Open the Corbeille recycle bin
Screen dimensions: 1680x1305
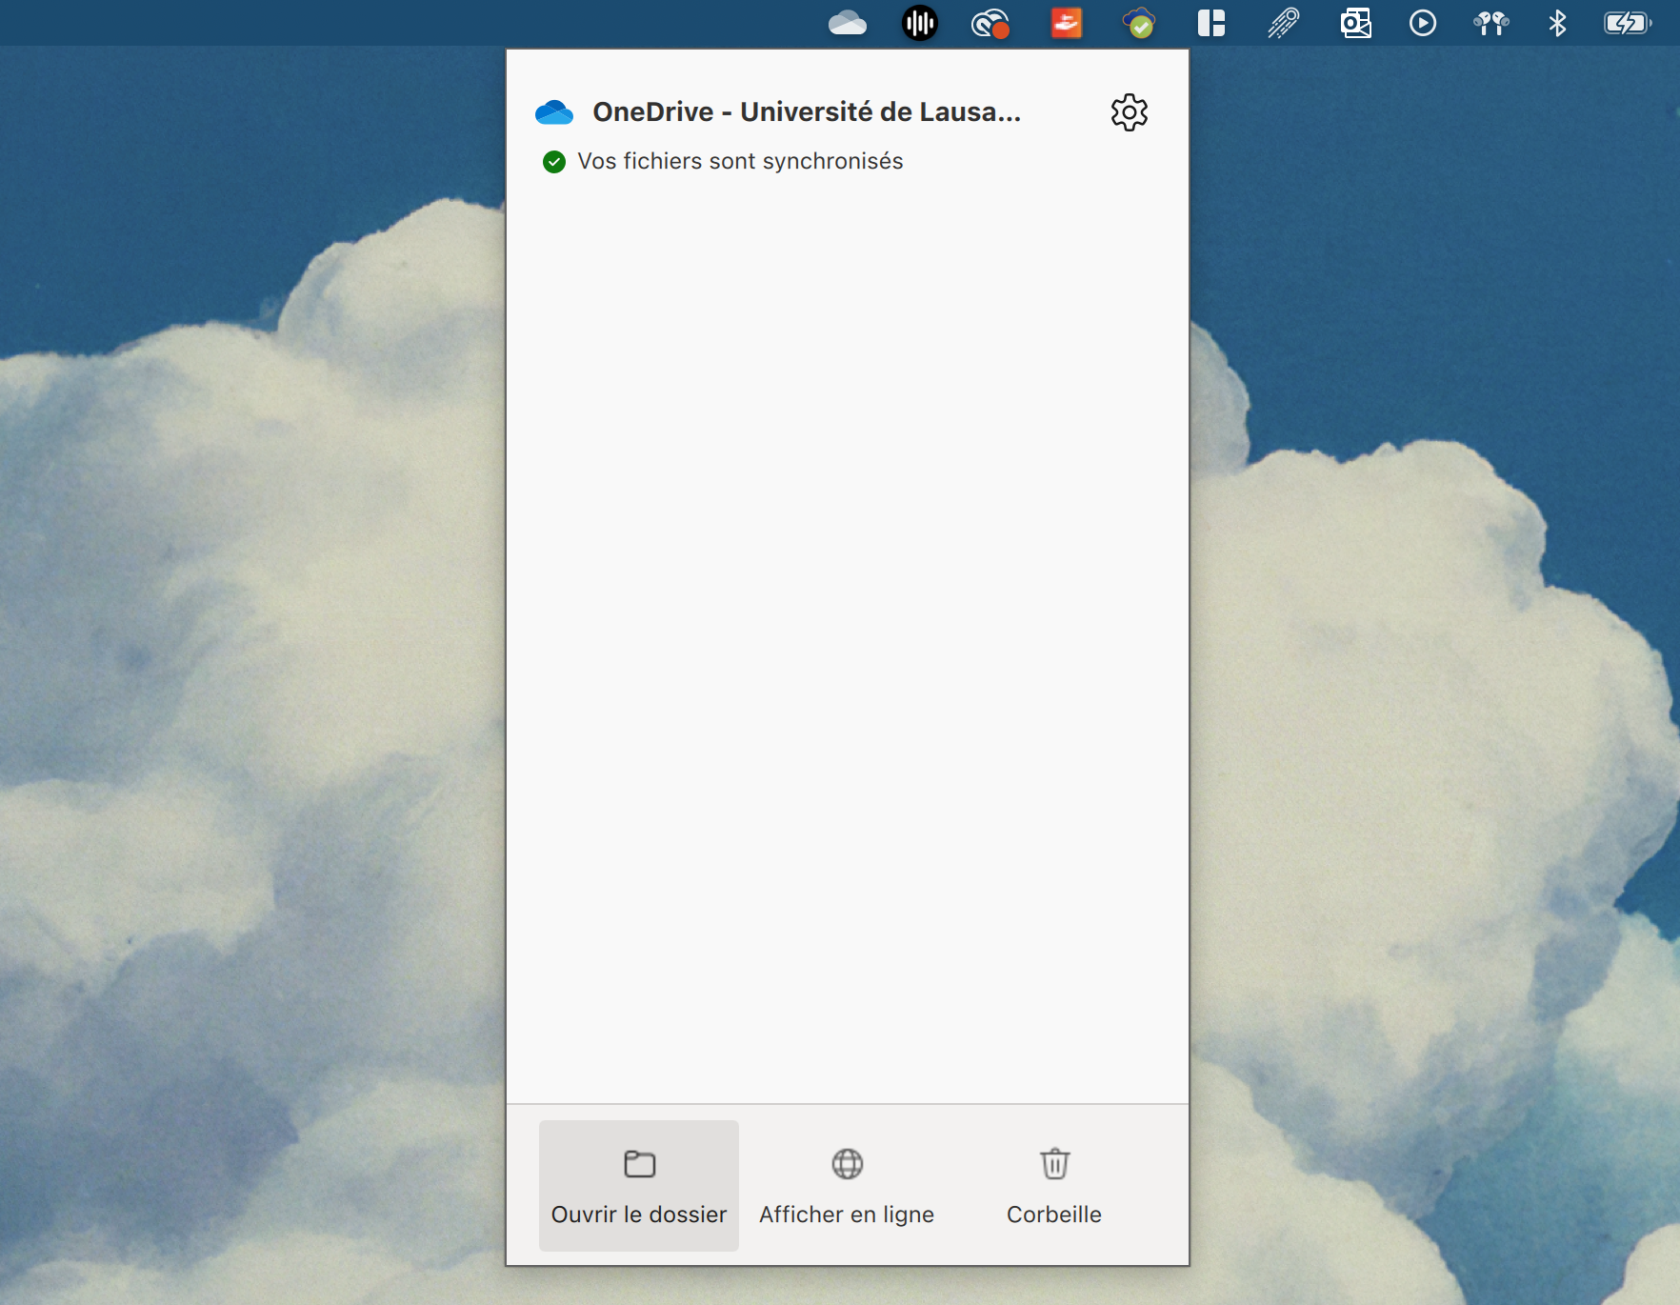point(1054,1186)
